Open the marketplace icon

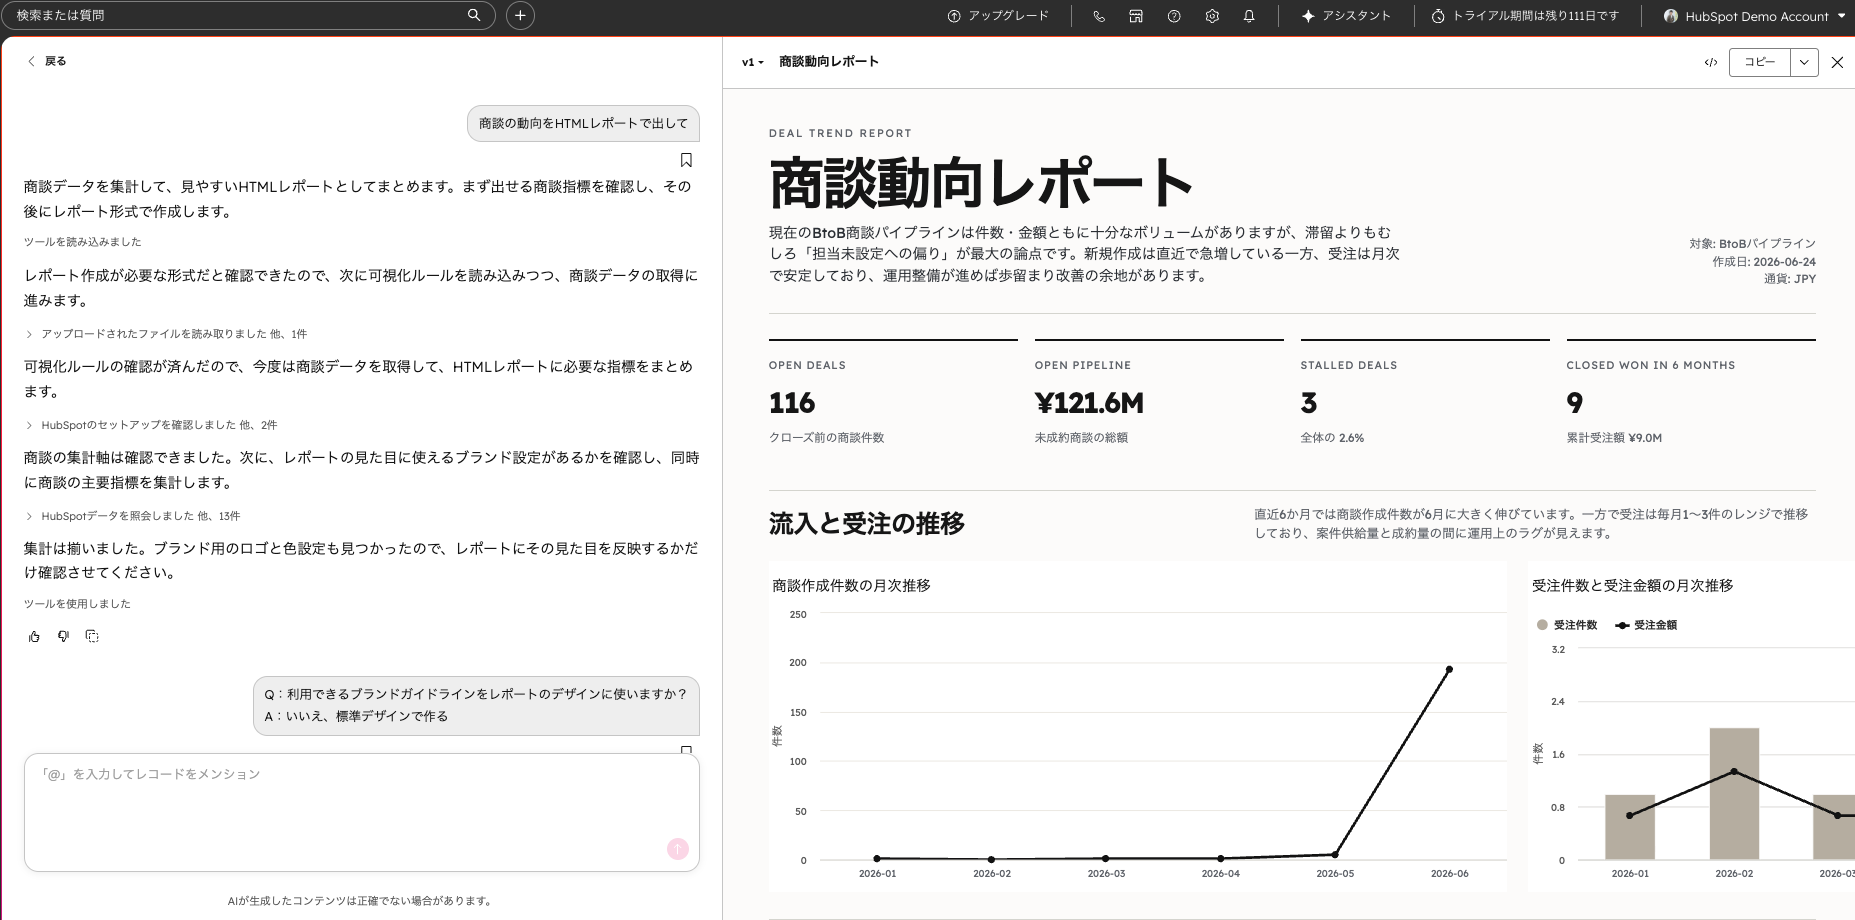pyautogui.click(x=1136, y=16)
